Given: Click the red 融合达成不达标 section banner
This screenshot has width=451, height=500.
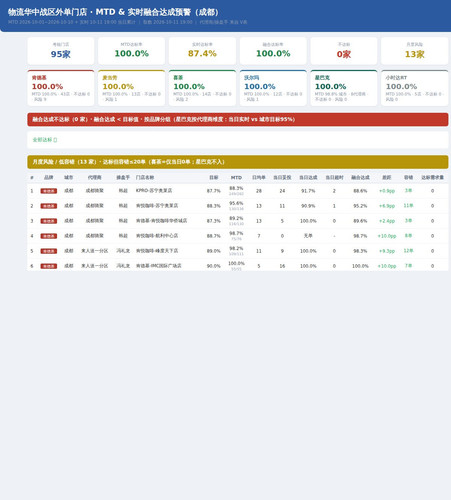Looking at the screenshot, I should pos(238,119).
